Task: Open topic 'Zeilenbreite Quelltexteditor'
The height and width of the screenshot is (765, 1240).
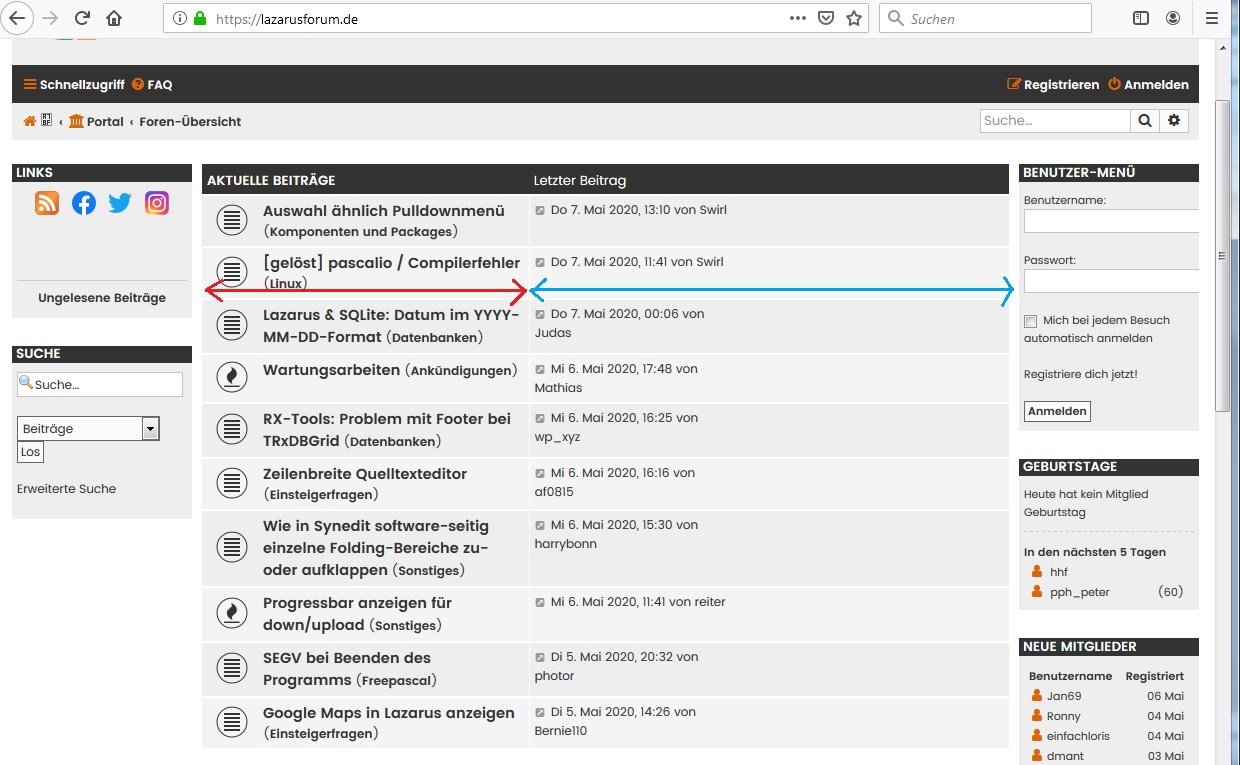Action: tap(365, 474)
